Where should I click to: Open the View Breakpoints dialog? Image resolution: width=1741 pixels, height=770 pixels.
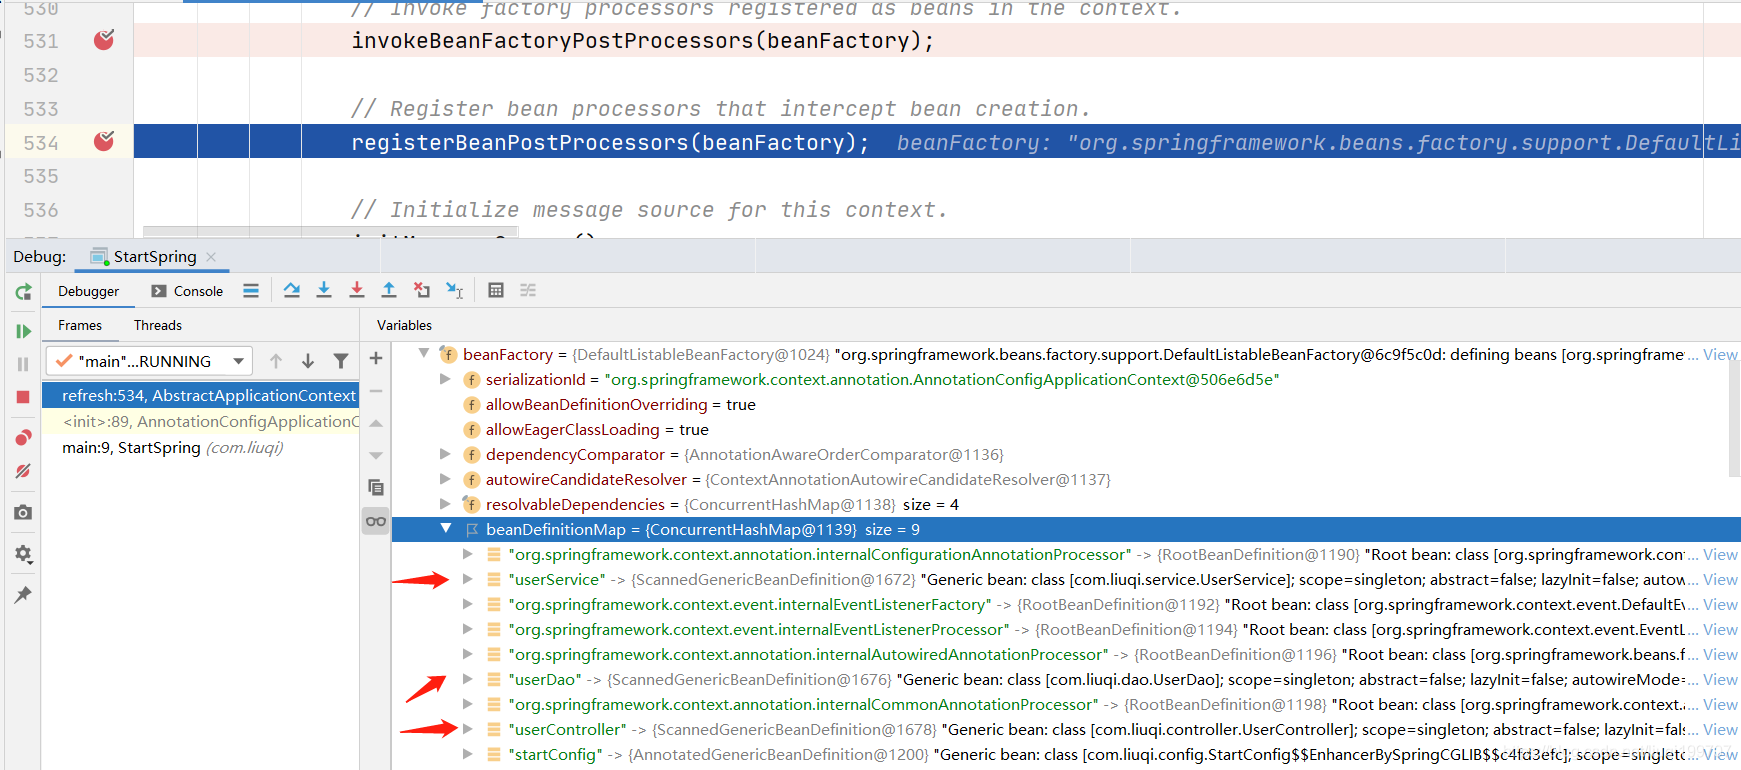point(23,438)
